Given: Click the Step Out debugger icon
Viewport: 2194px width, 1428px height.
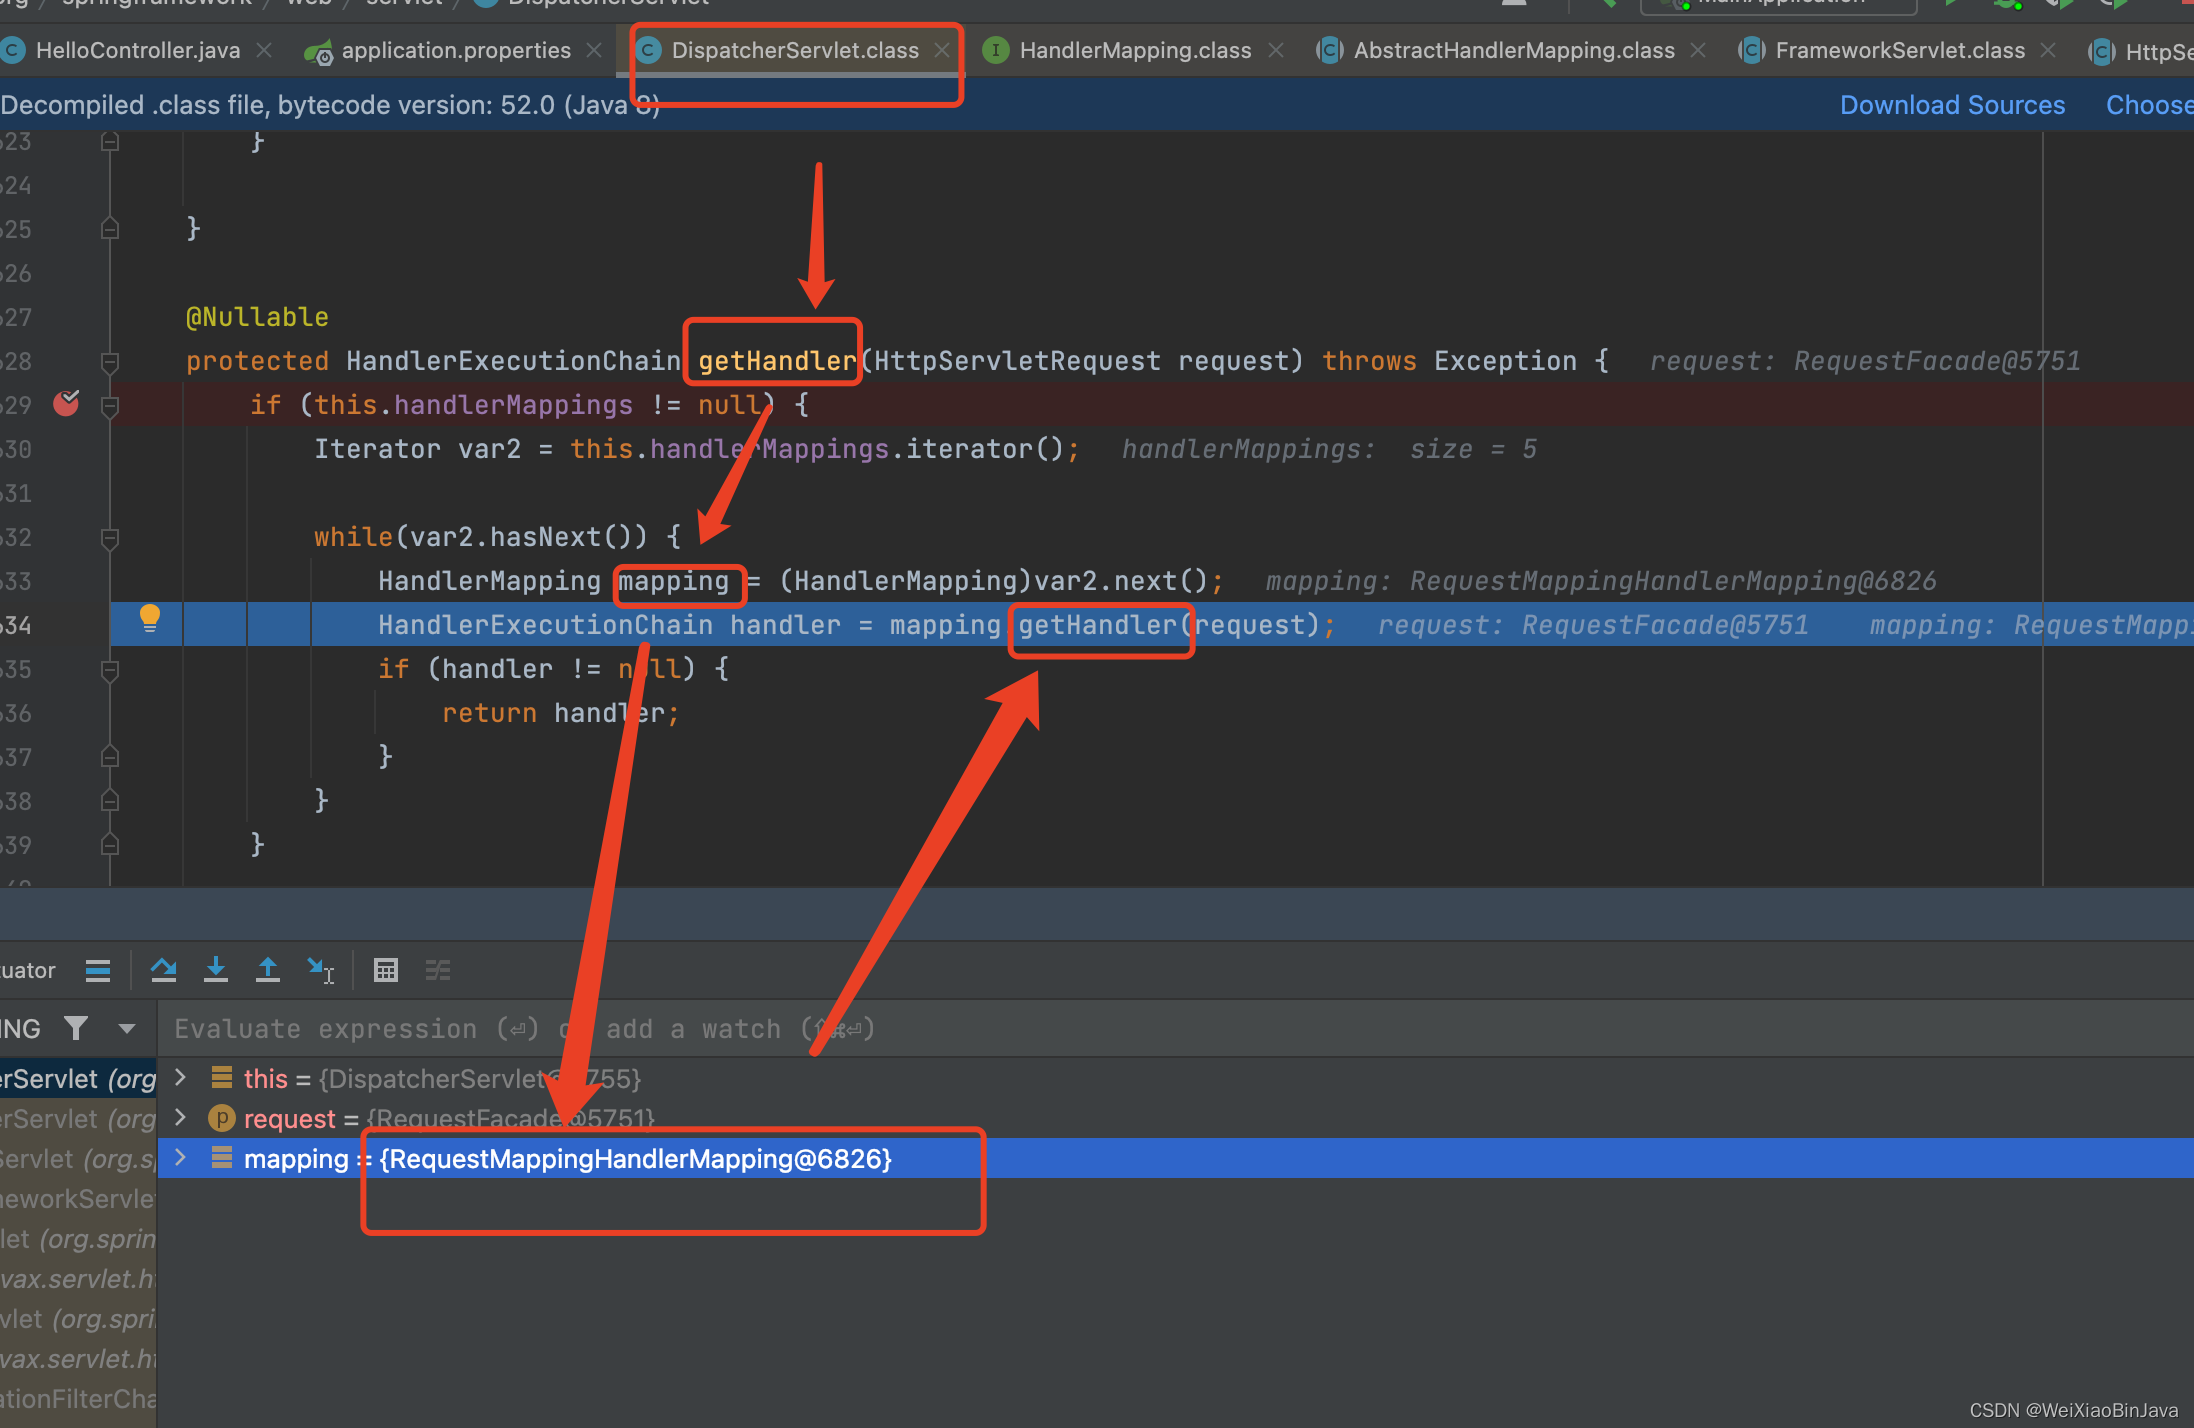Looking at the screenshot, I should (268, 969).
